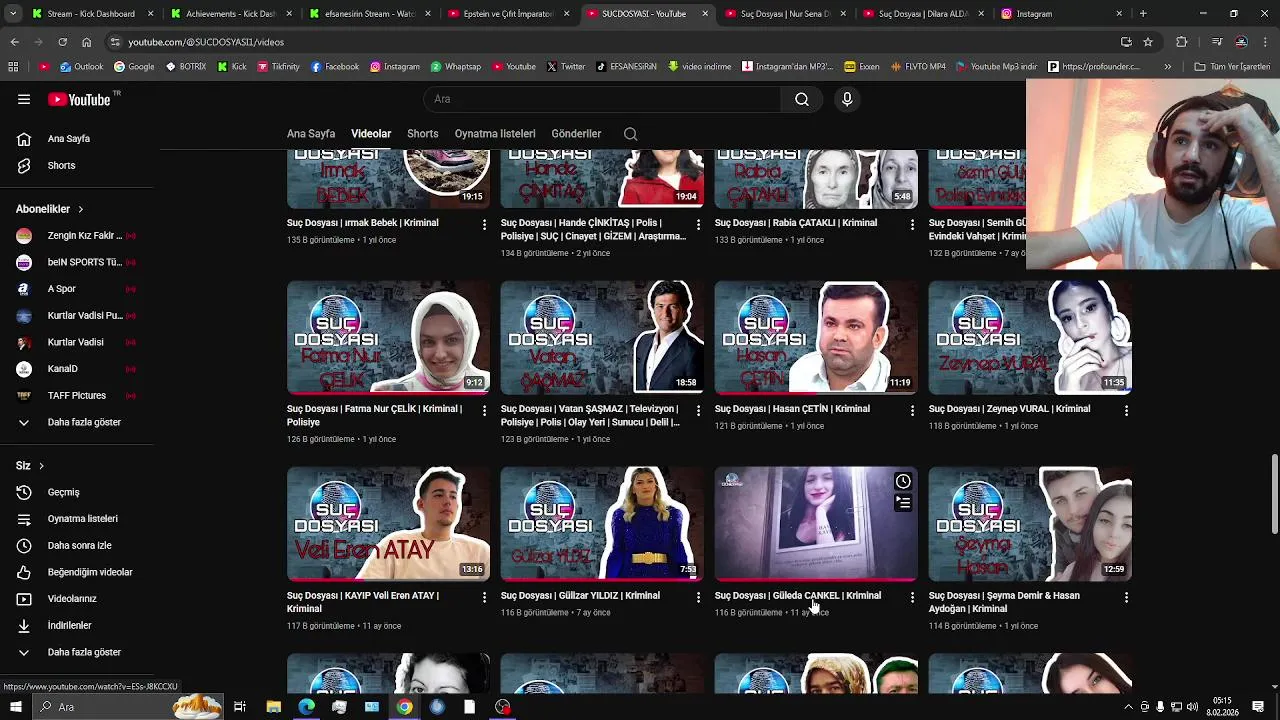The height and width of the screenshot is (720, 1280).
Task: Switch to Shorts channel tab
Action: coord(422,134)
